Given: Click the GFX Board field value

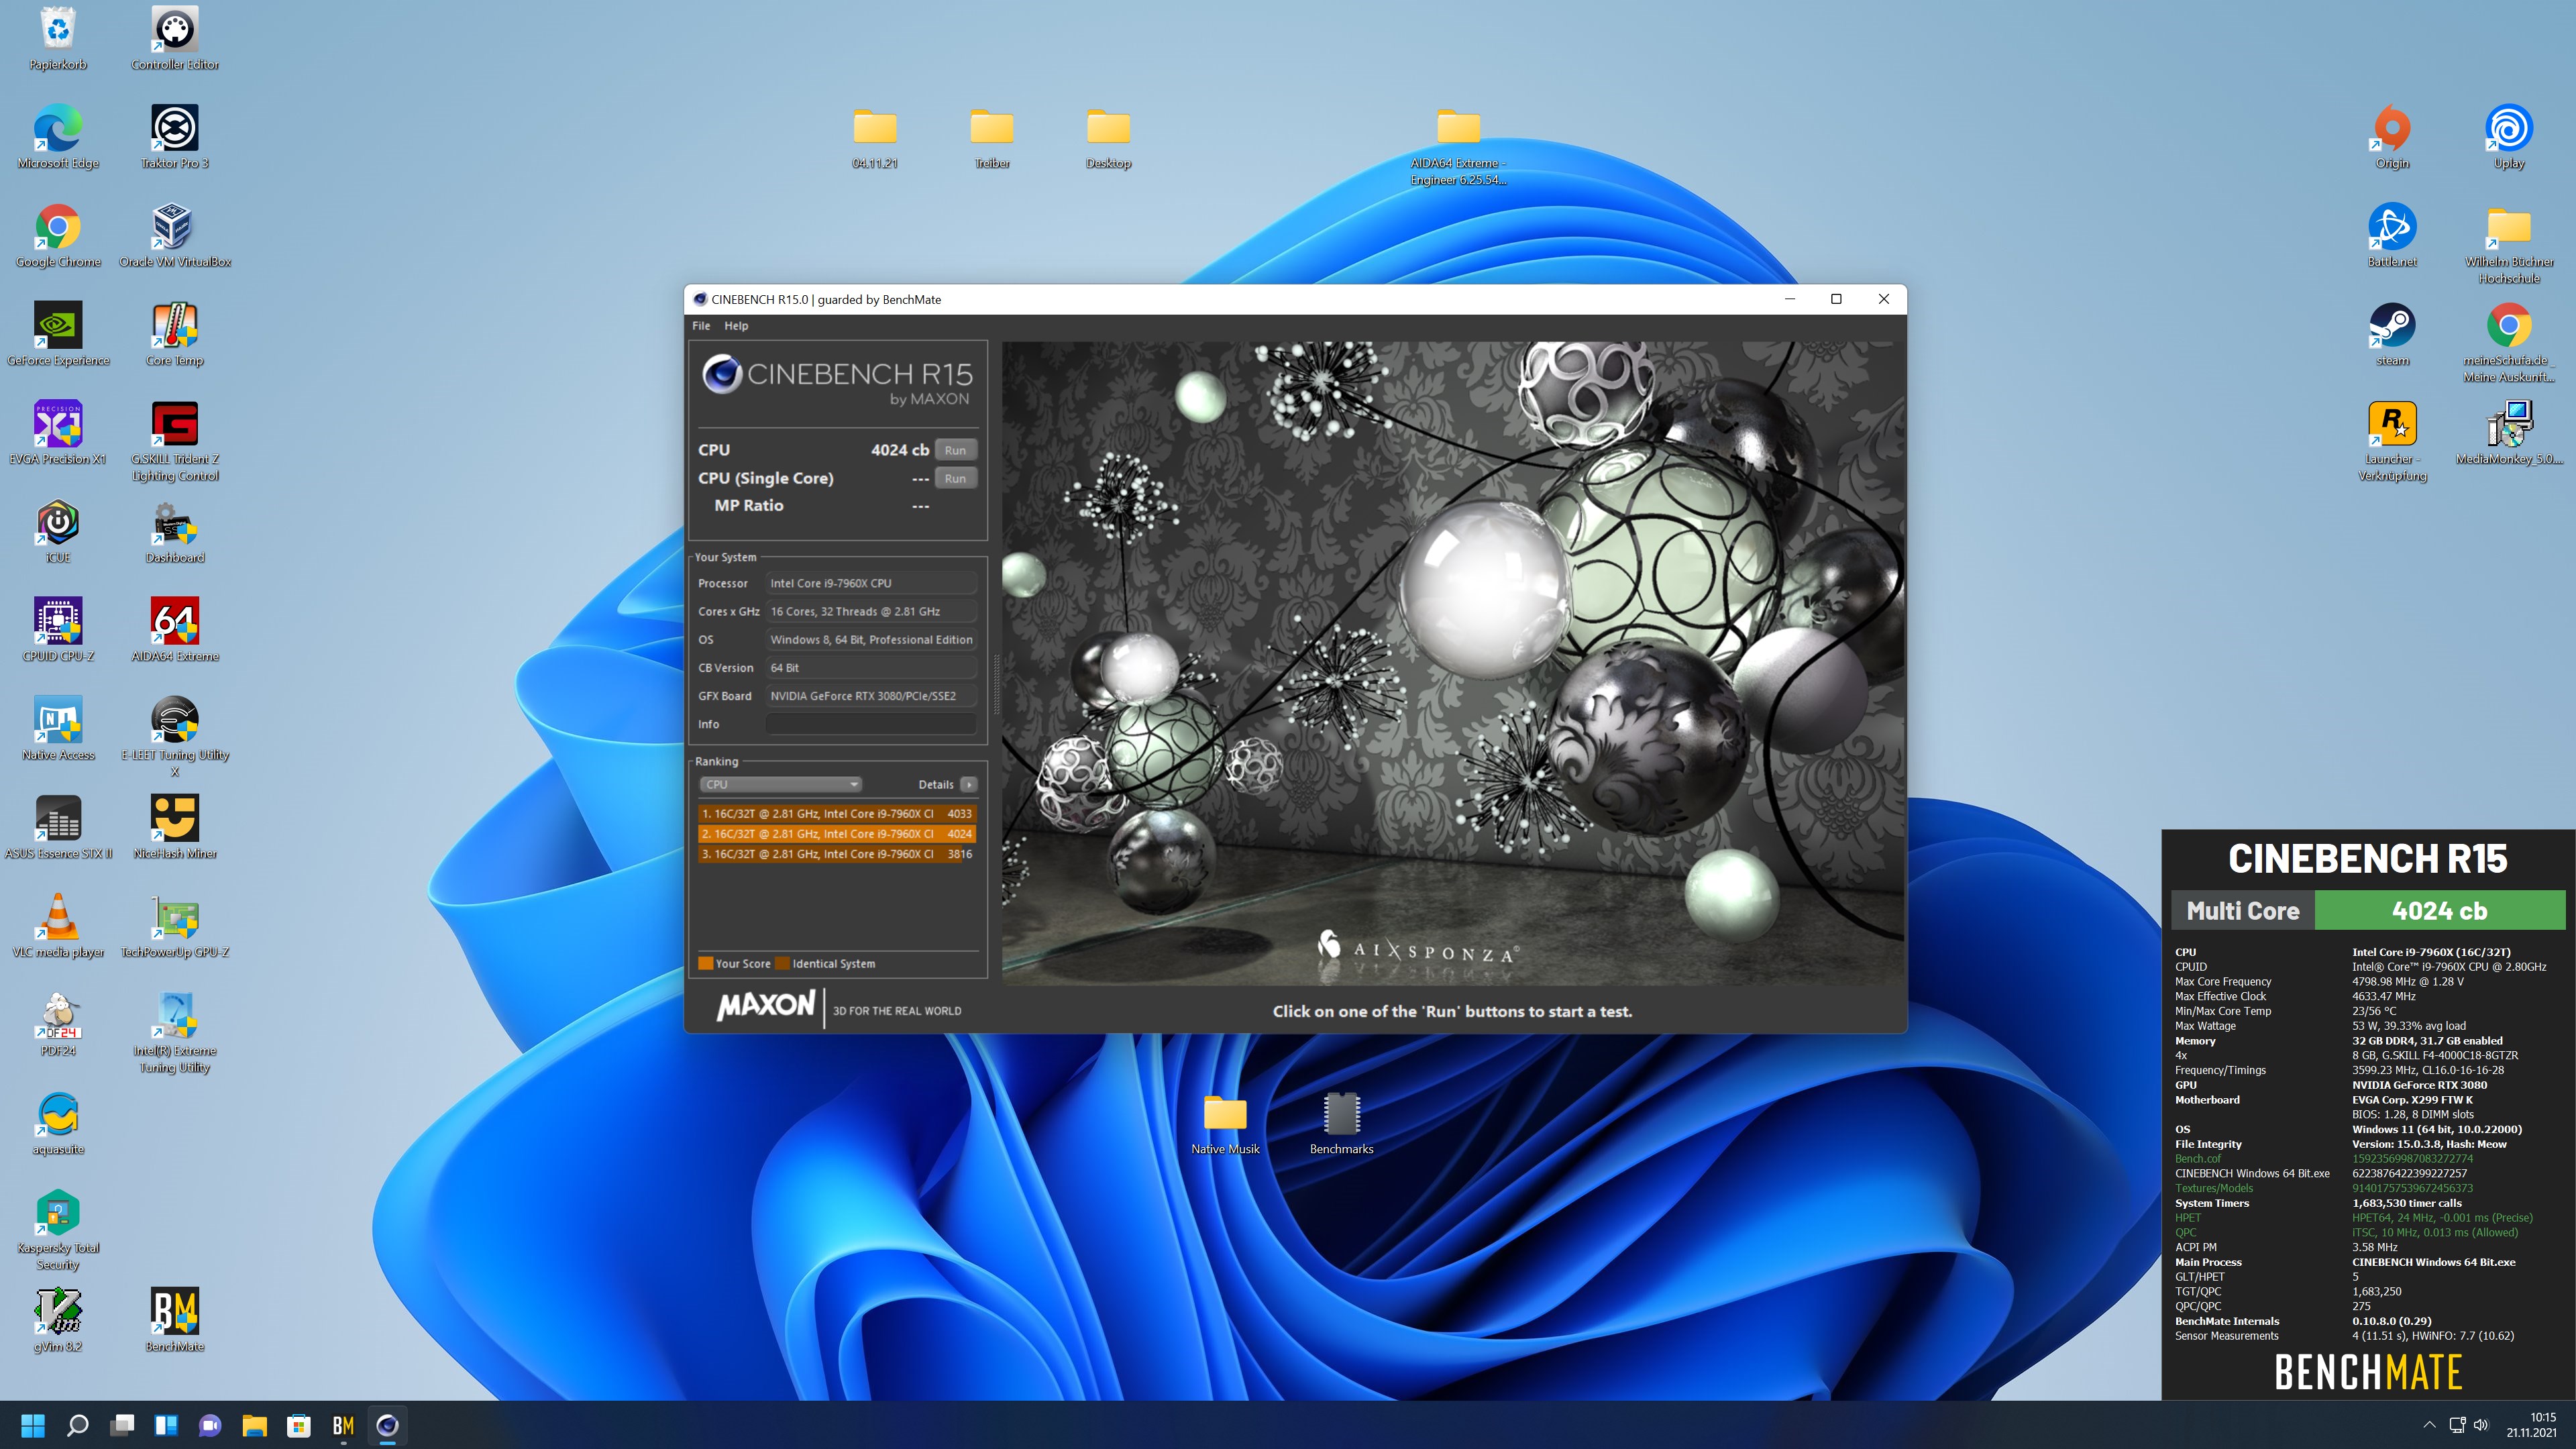Looking at the screenshot, I should click(871, 696).
